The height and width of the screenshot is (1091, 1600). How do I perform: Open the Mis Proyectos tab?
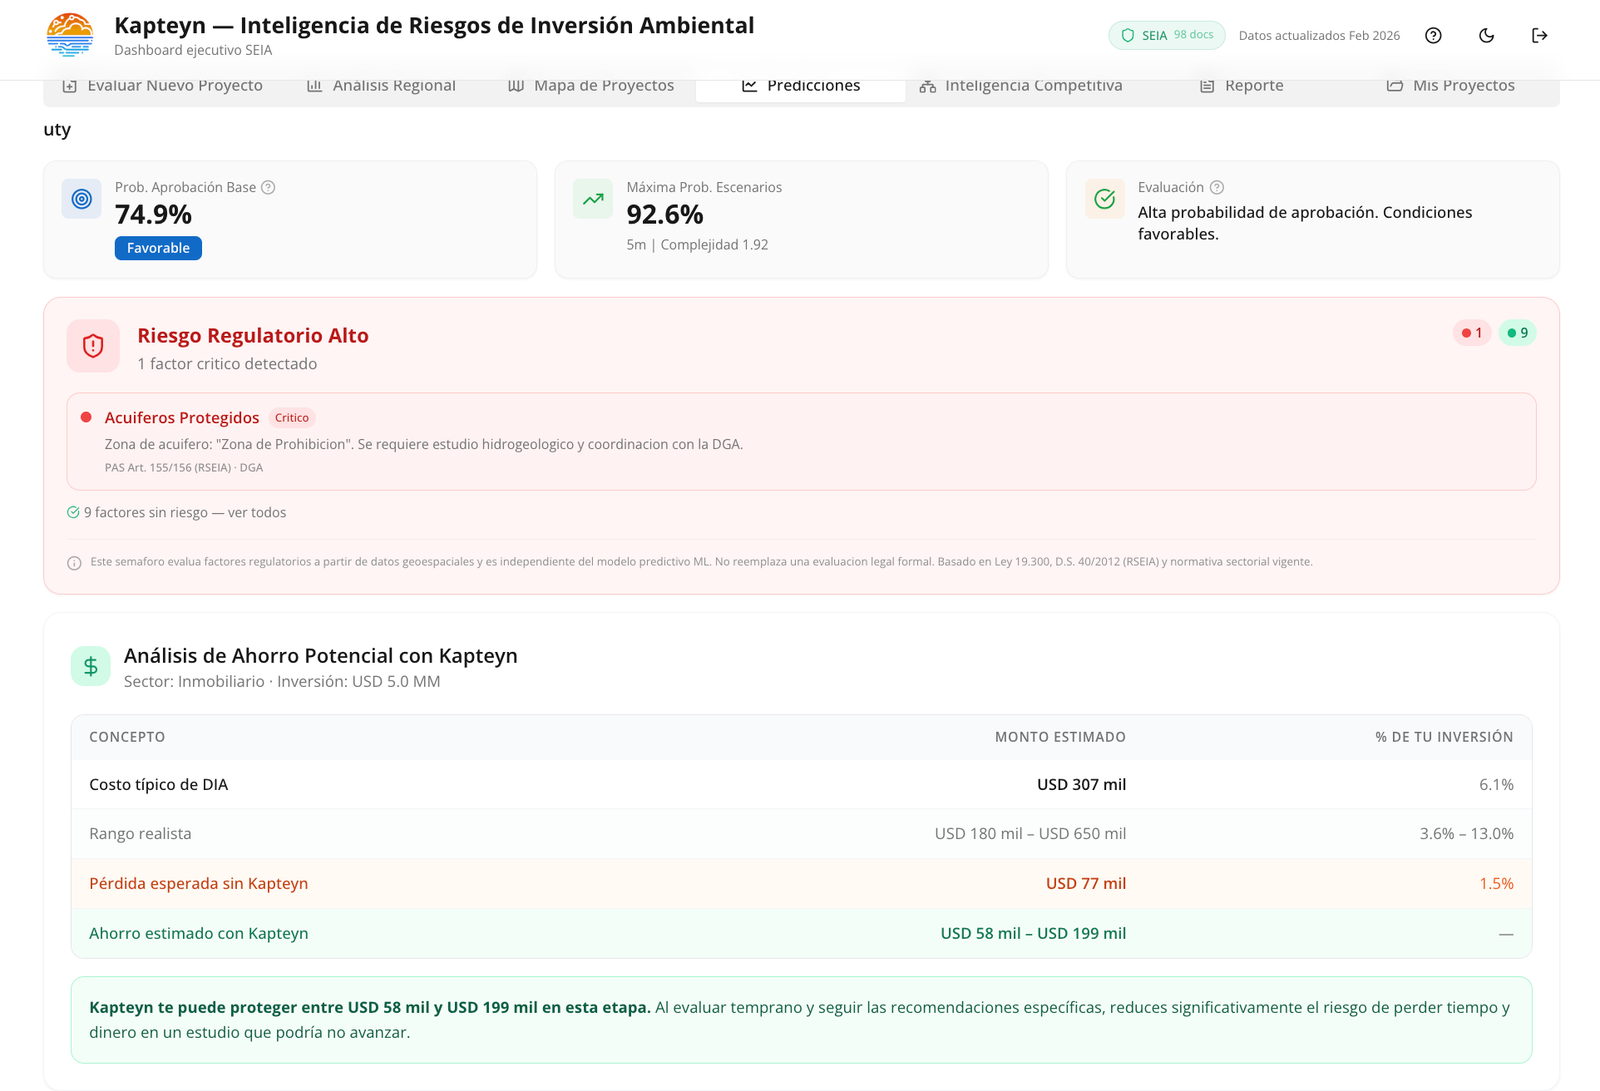(x=1450, y=86)
